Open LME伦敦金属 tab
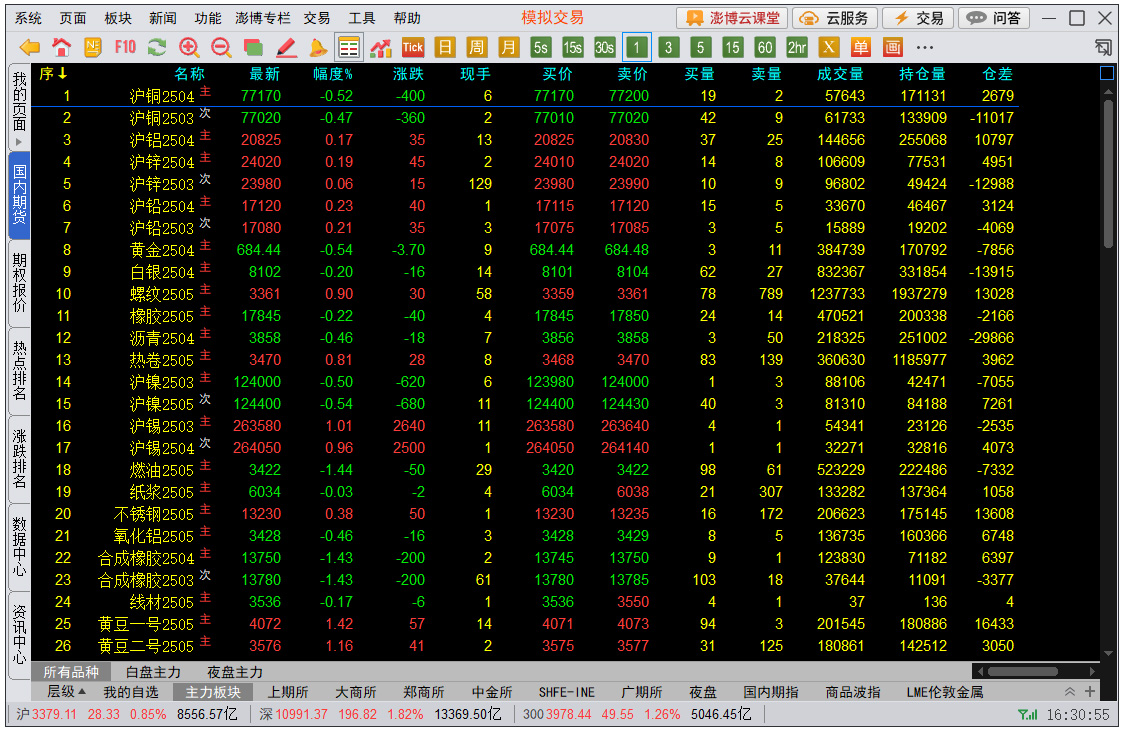Image resolution: width=1127 pixels, height=730 pixels. pyautogui.click(x=945, y=692)
